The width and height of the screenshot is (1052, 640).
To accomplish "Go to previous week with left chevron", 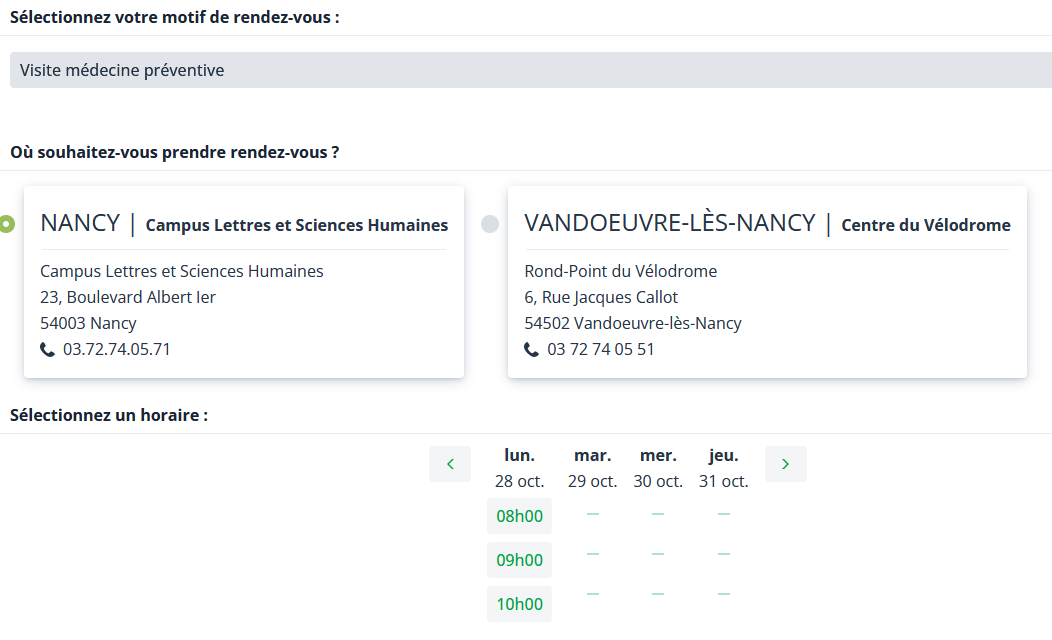I will tap(450, 464).
